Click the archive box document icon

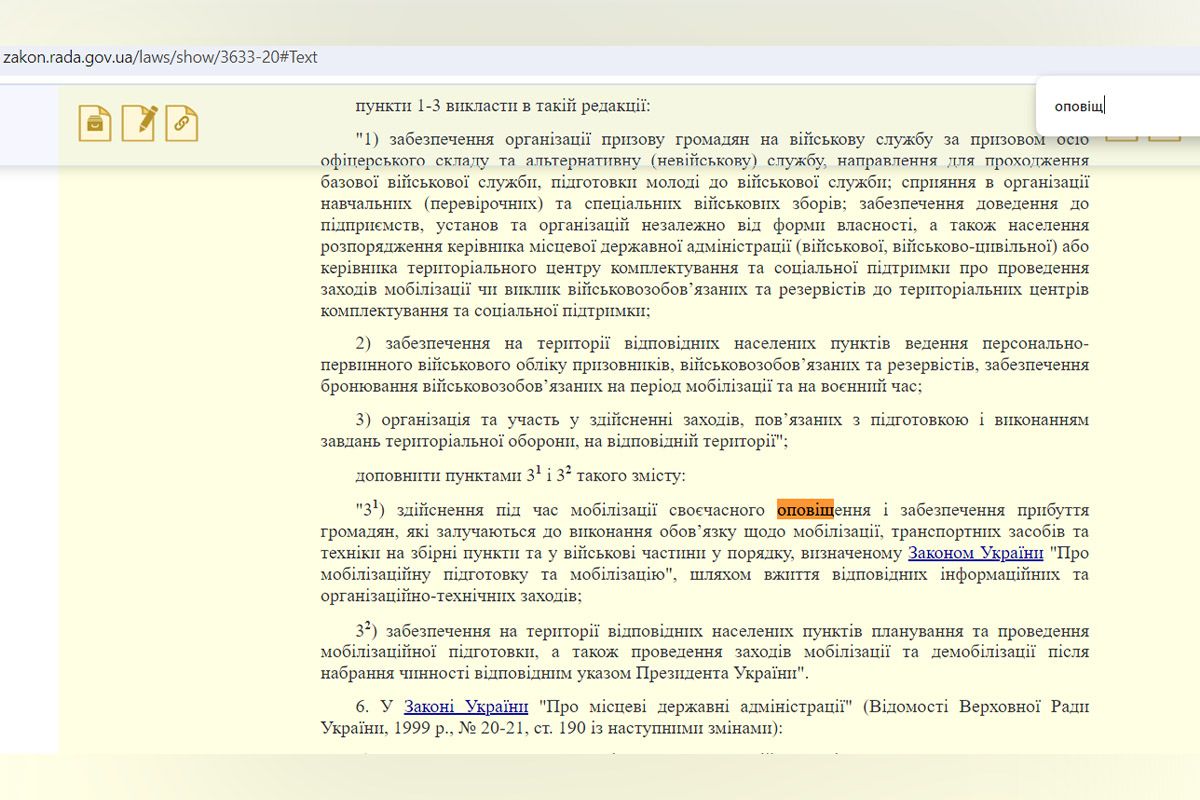[x=95, y=123]
